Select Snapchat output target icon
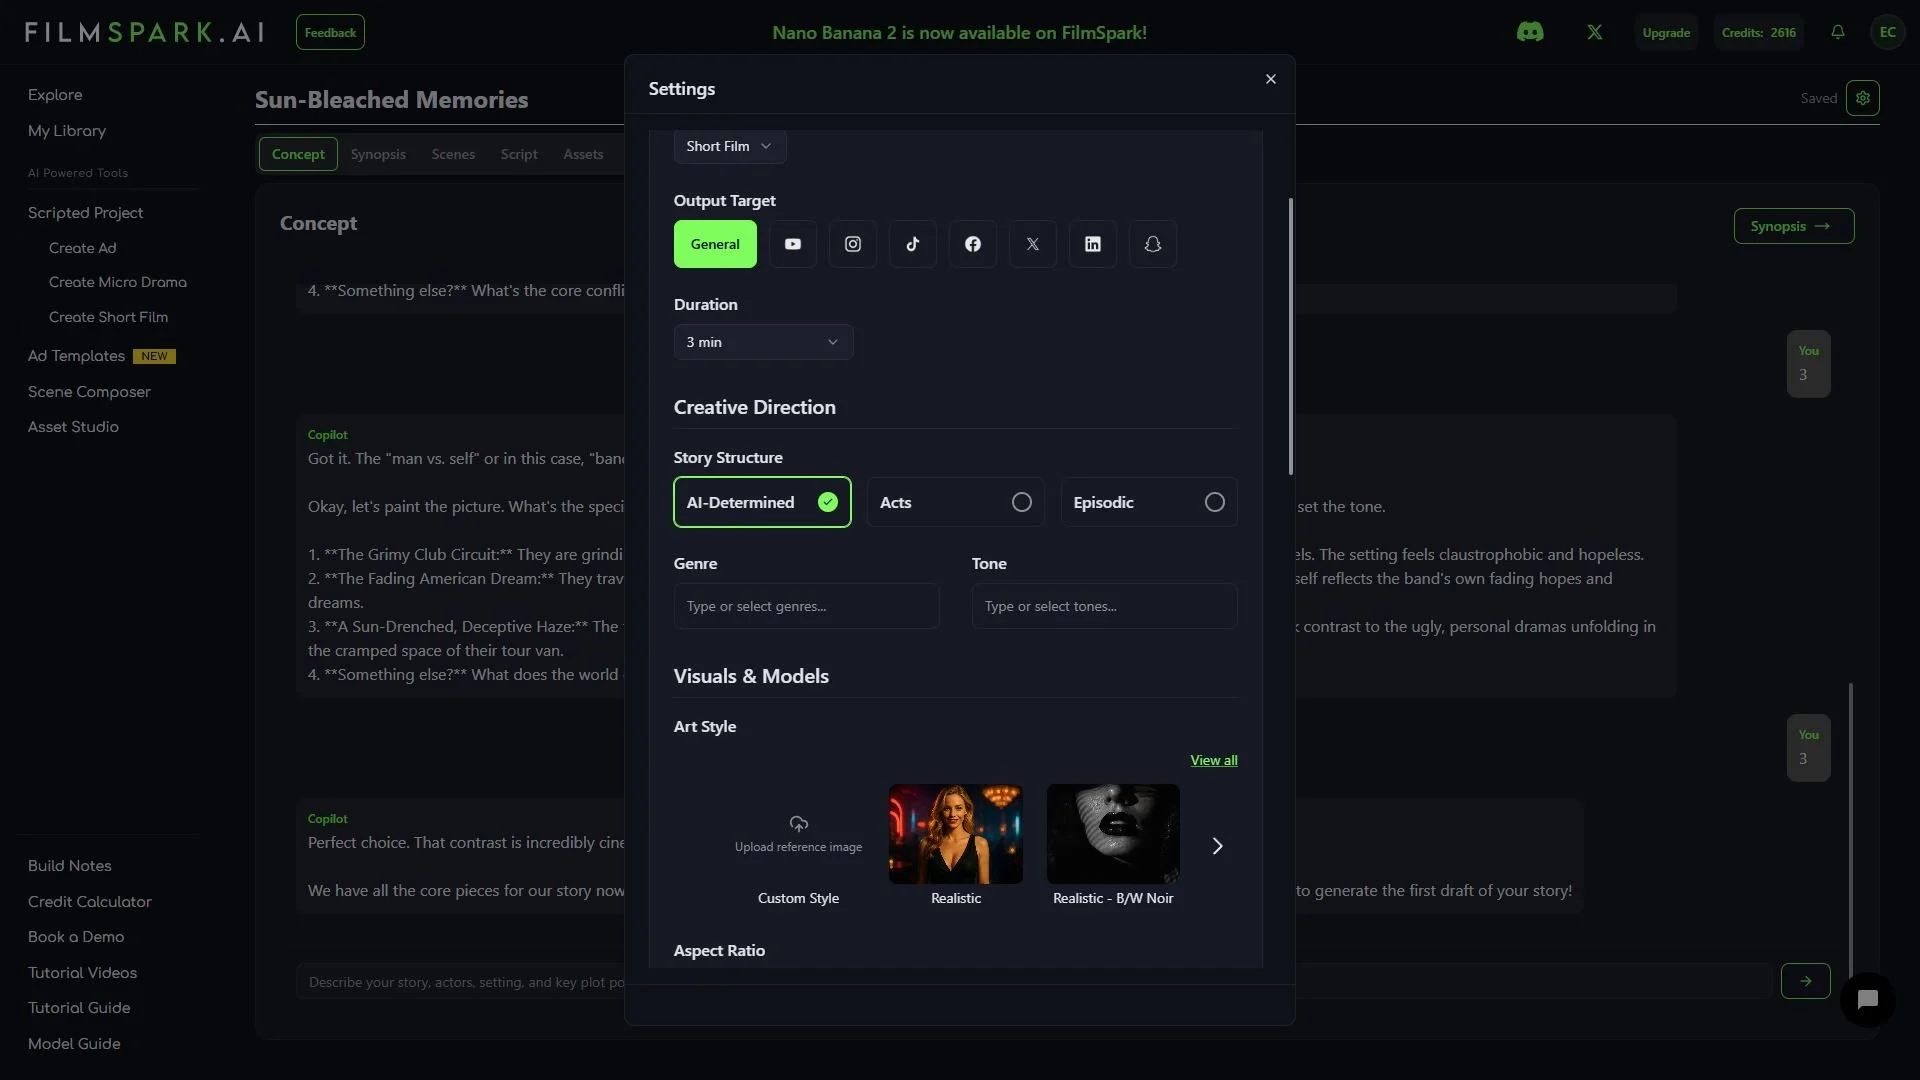 (1152, 244)
